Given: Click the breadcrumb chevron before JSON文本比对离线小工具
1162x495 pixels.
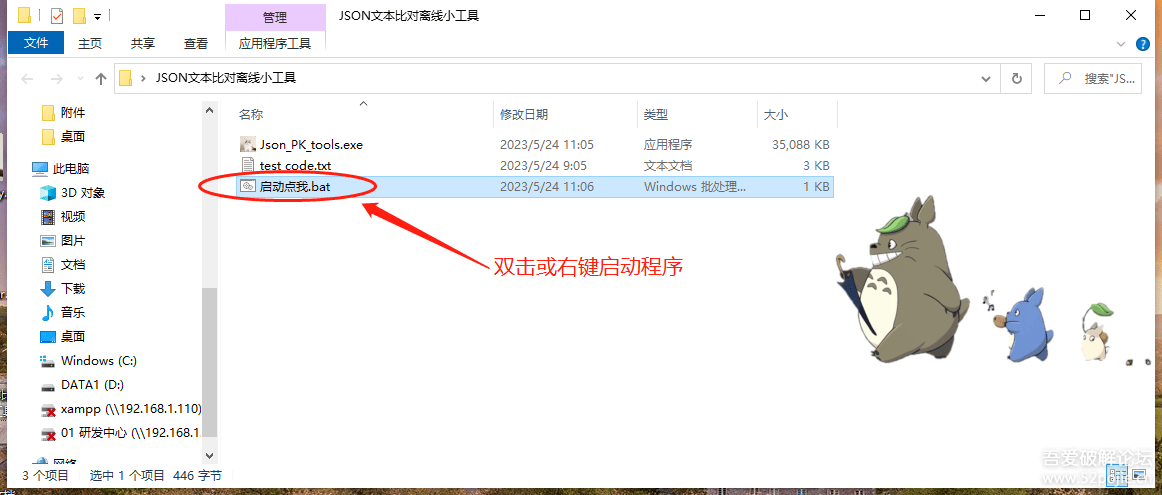Looking at the screenshot, I should 142,78.
